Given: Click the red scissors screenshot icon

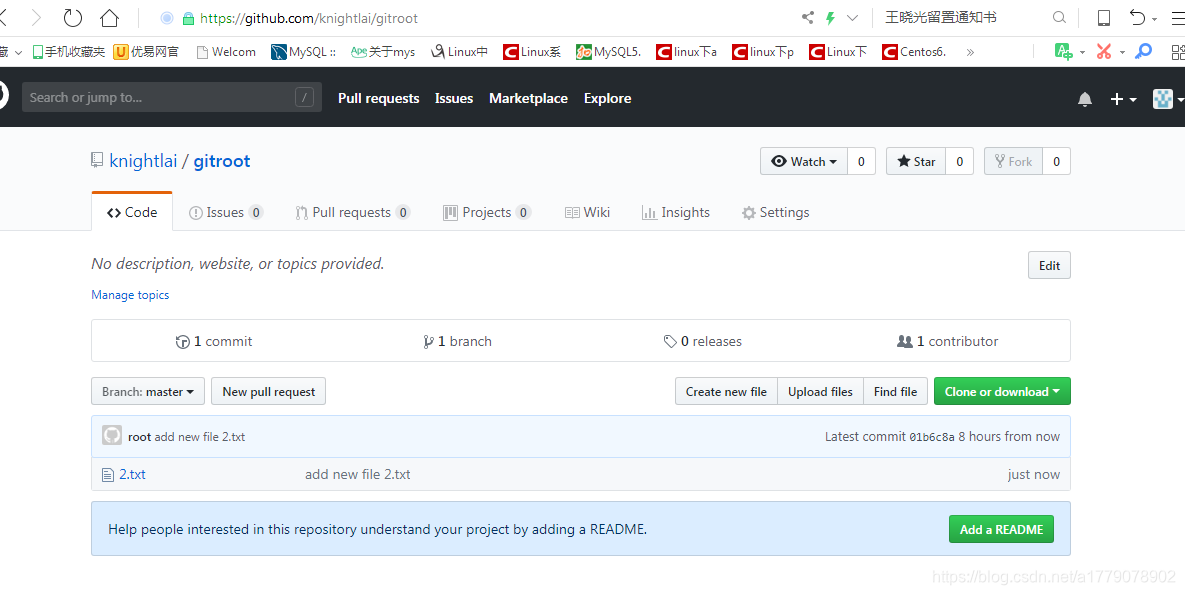Looking at the screenshot, I should click(1104, 51).
